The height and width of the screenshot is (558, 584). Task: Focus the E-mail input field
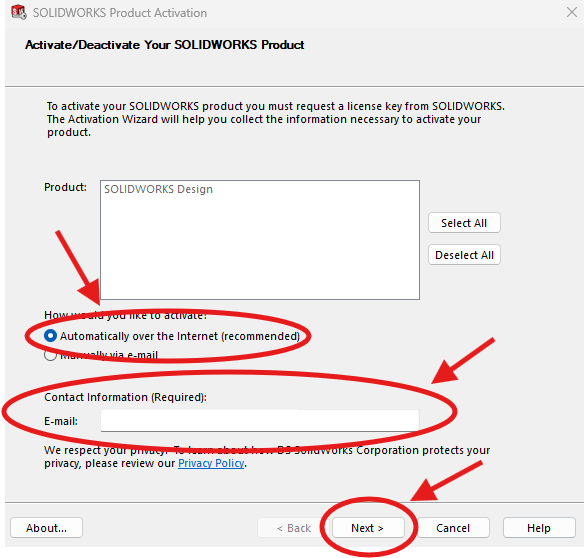pyautogui.click(x=260, y=421)
